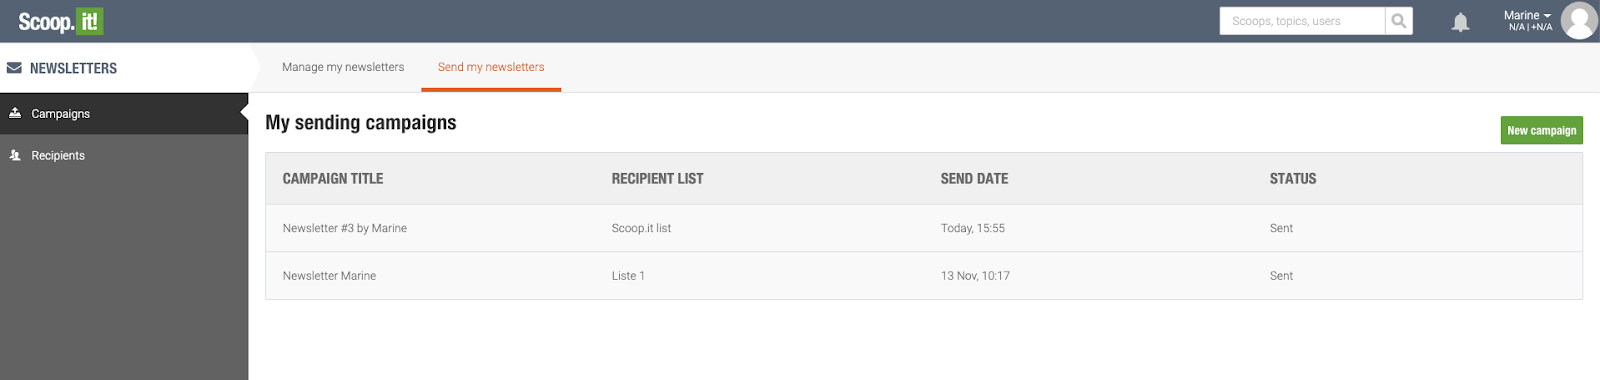Click the Scoop.it list recipient entry
This screenshot has height=380, width=1600.
click(641, 228)
